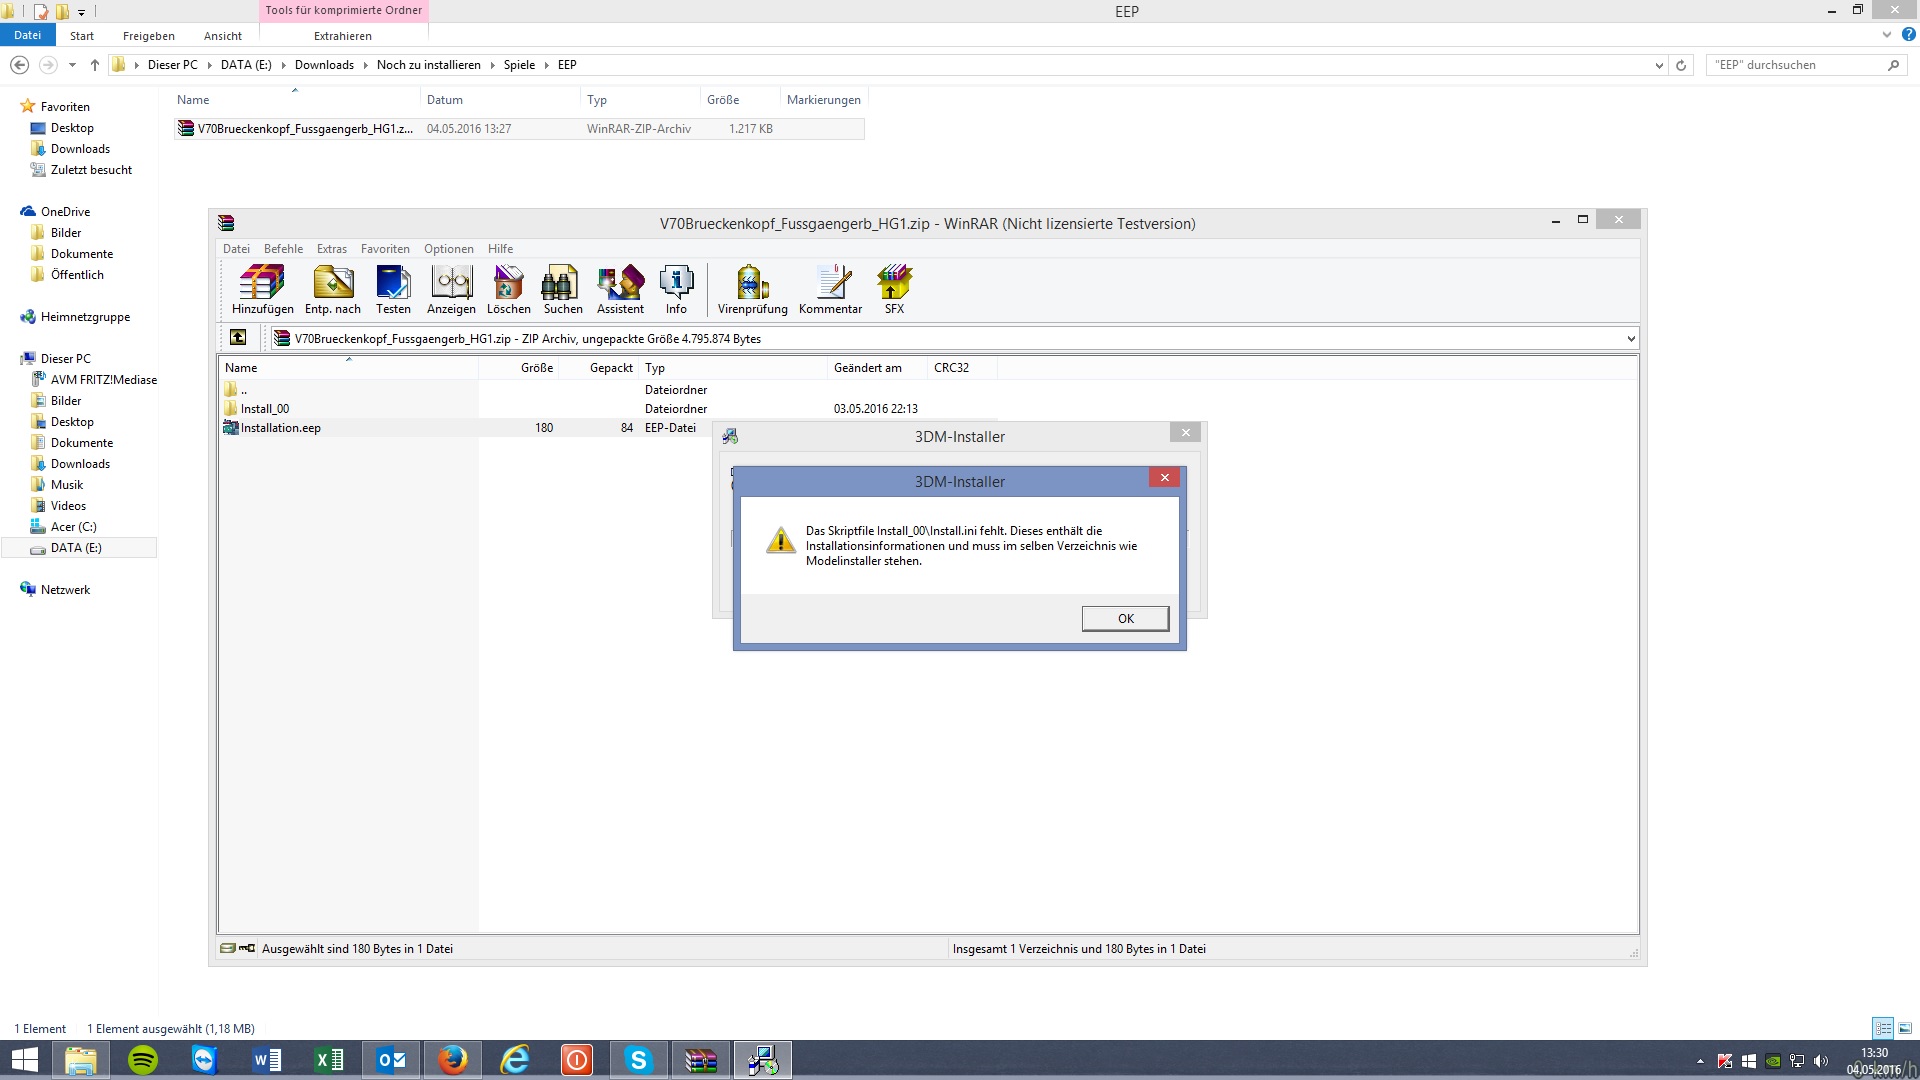Open the Kommentar toolbar icon
The image size is (1920, 1080).
(x=830, y=289)
